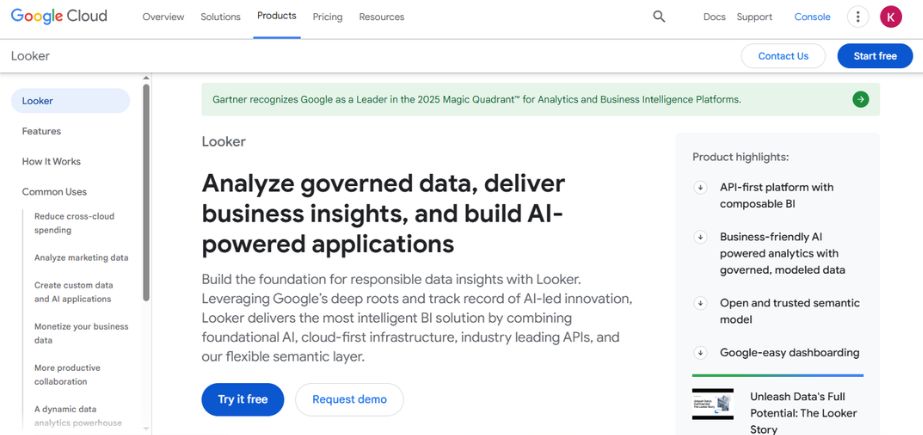Image resolution: width=923 pixels, height=435 pixels.
Task: Click the arrow icon beside Open and trusted semantic model
Action: coord(700,303)
